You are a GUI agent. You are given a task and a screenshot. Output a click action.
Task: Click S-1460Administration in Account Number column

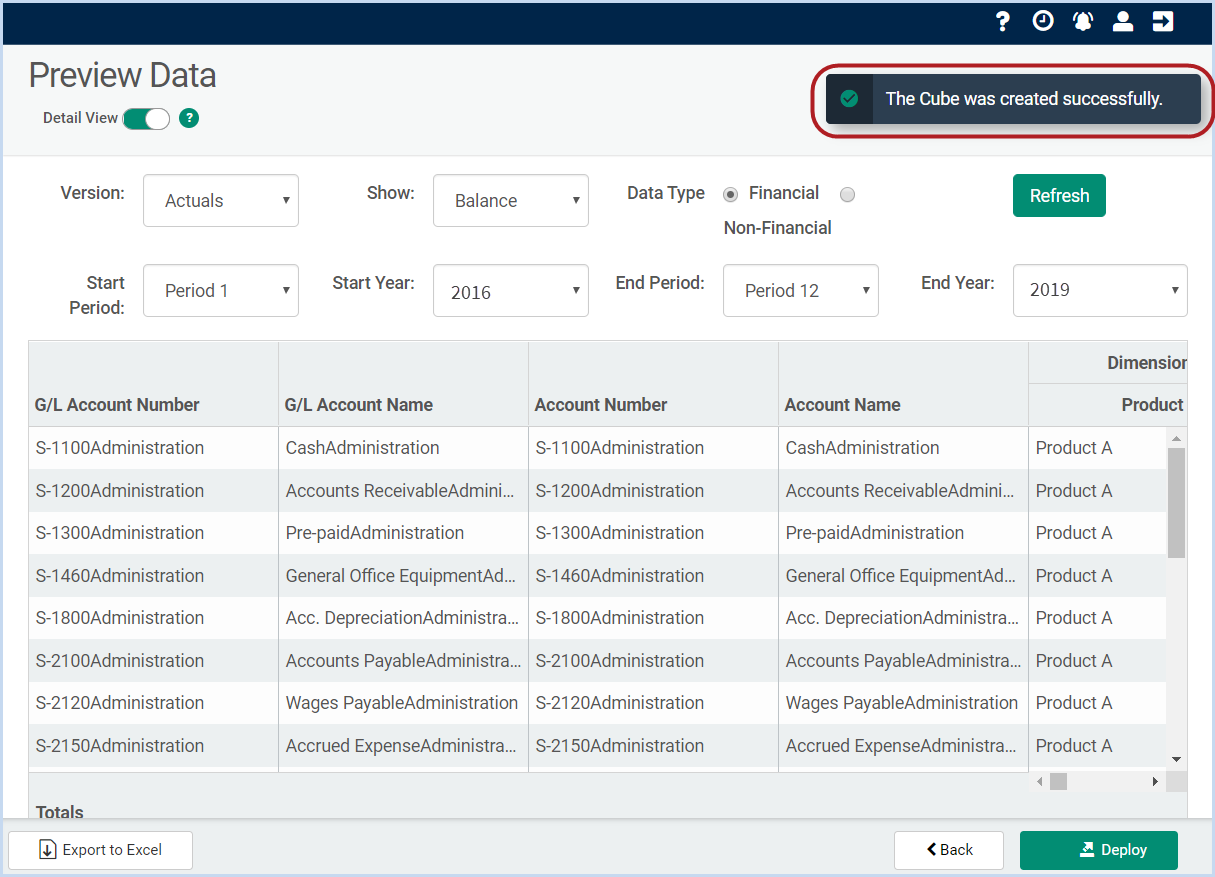click(653, 576)
